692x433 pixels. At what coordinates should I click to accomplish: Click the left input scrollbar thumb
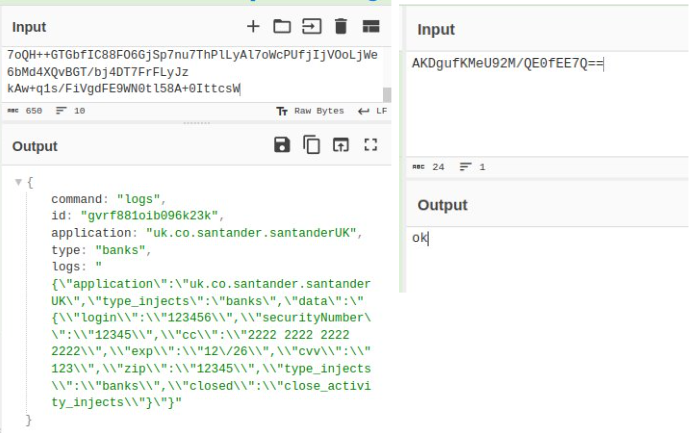tap(387, 94)
